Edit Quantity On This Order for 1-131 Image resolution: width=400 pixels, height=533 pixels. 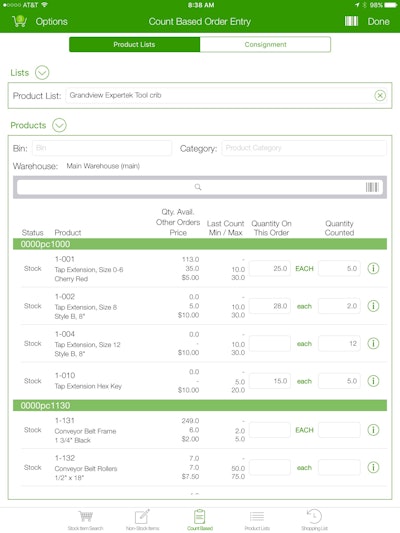[270, 430]
